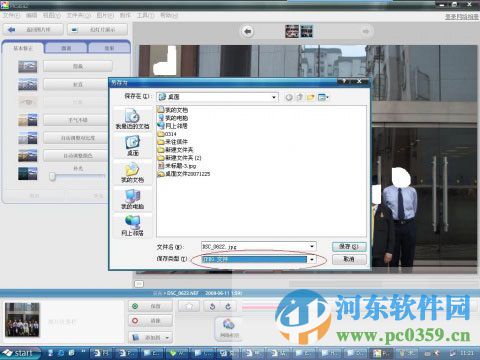Click the Auto Contrast thumbnail icon
Viewport: 480px width, 360px height.
tap(28, 138)
